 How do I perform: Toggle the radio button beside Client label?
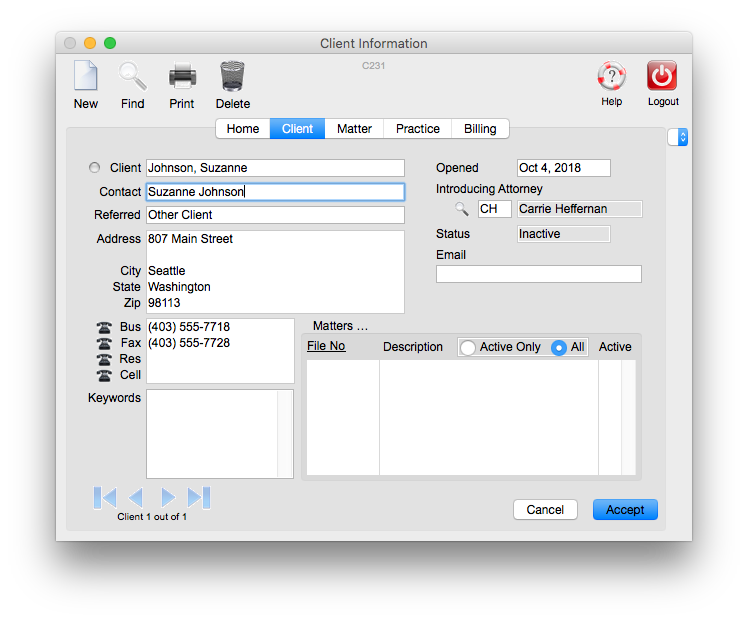(95, 168)
